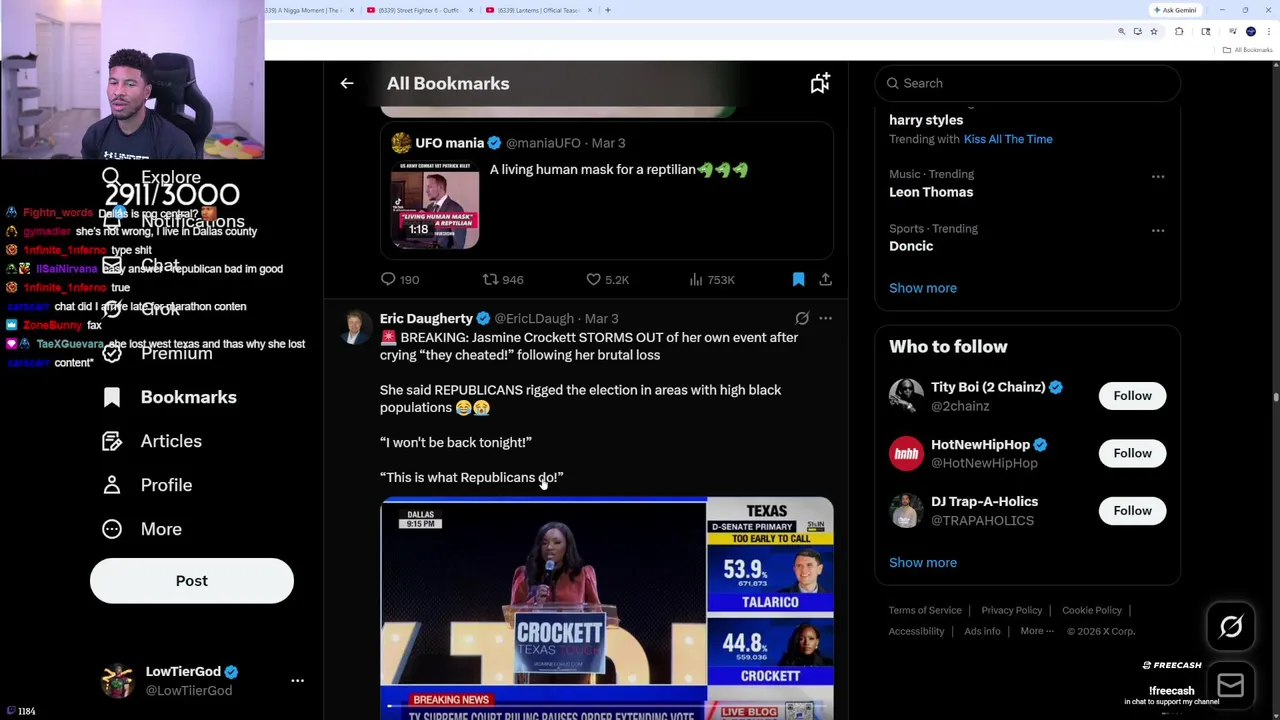Switch to the Street Fighter 6 tab
1280x720 pixels.
[420, 10]
